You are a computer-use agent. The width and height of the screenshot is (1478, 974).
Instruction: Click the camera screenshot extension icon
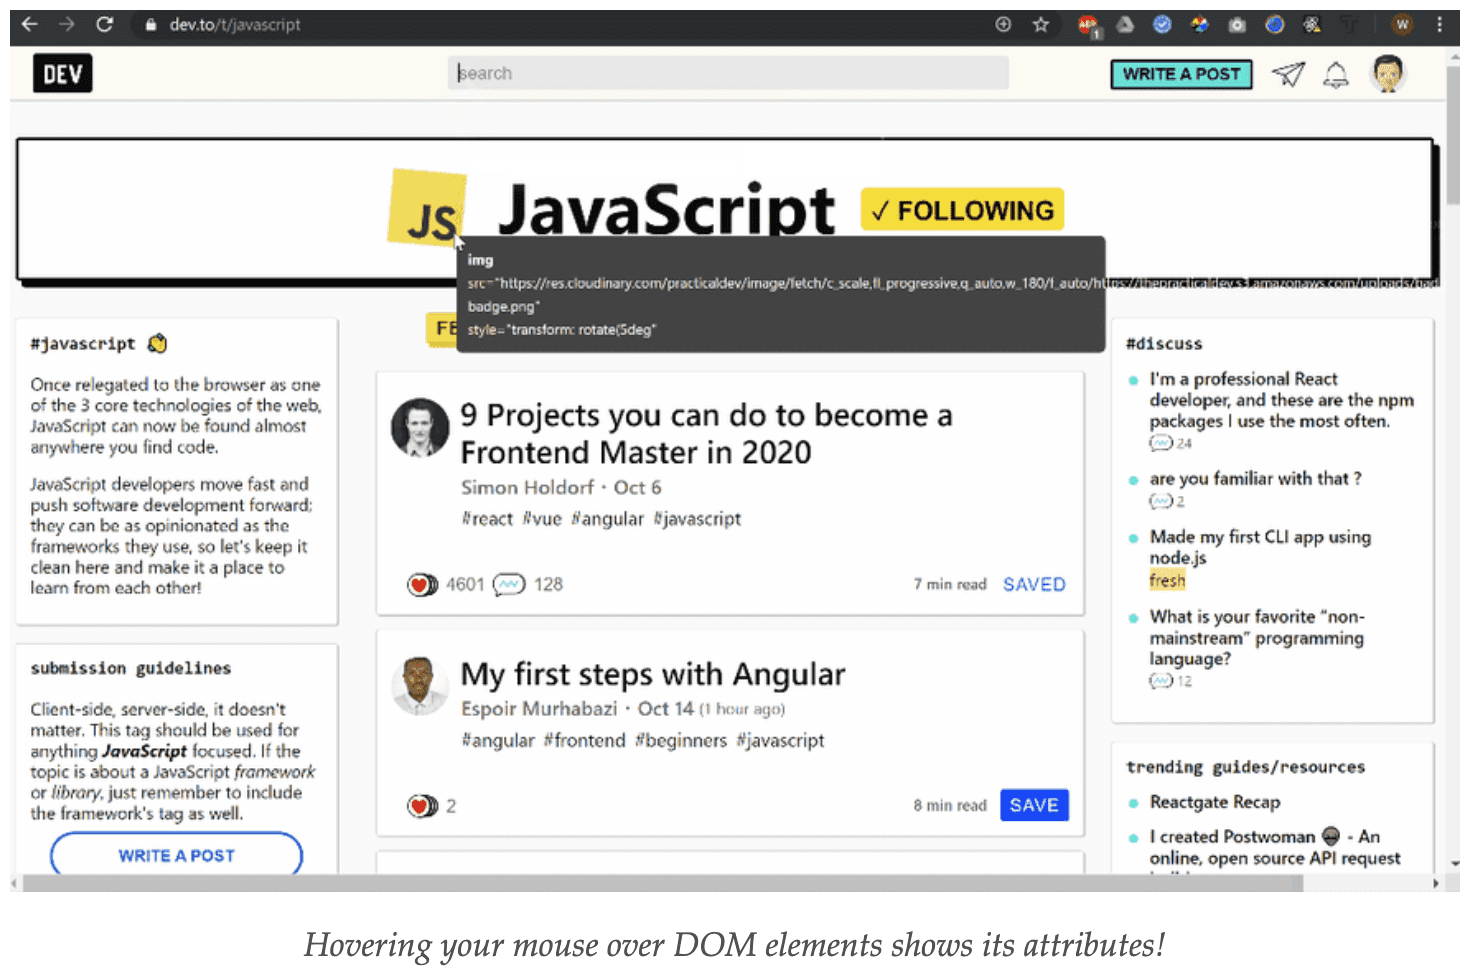click(1236, 25)
